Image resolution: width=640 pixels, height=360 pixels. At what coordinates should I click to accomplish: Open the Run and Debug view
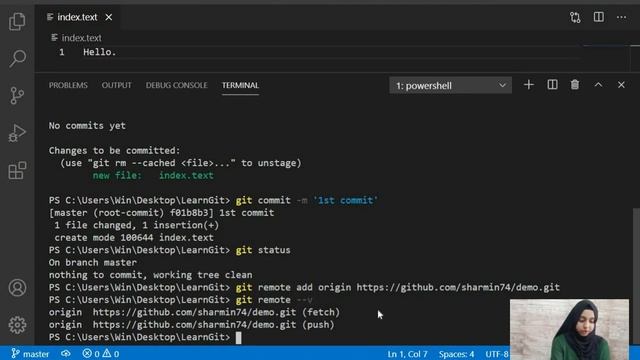point(17,133)
